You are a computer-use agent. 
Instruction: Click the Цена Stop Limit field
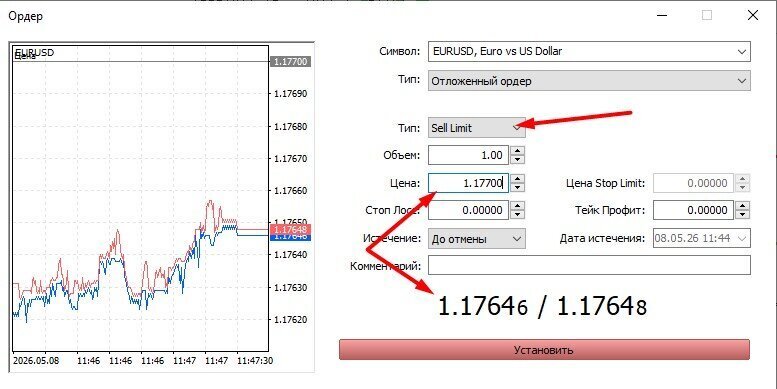(694, 183)
